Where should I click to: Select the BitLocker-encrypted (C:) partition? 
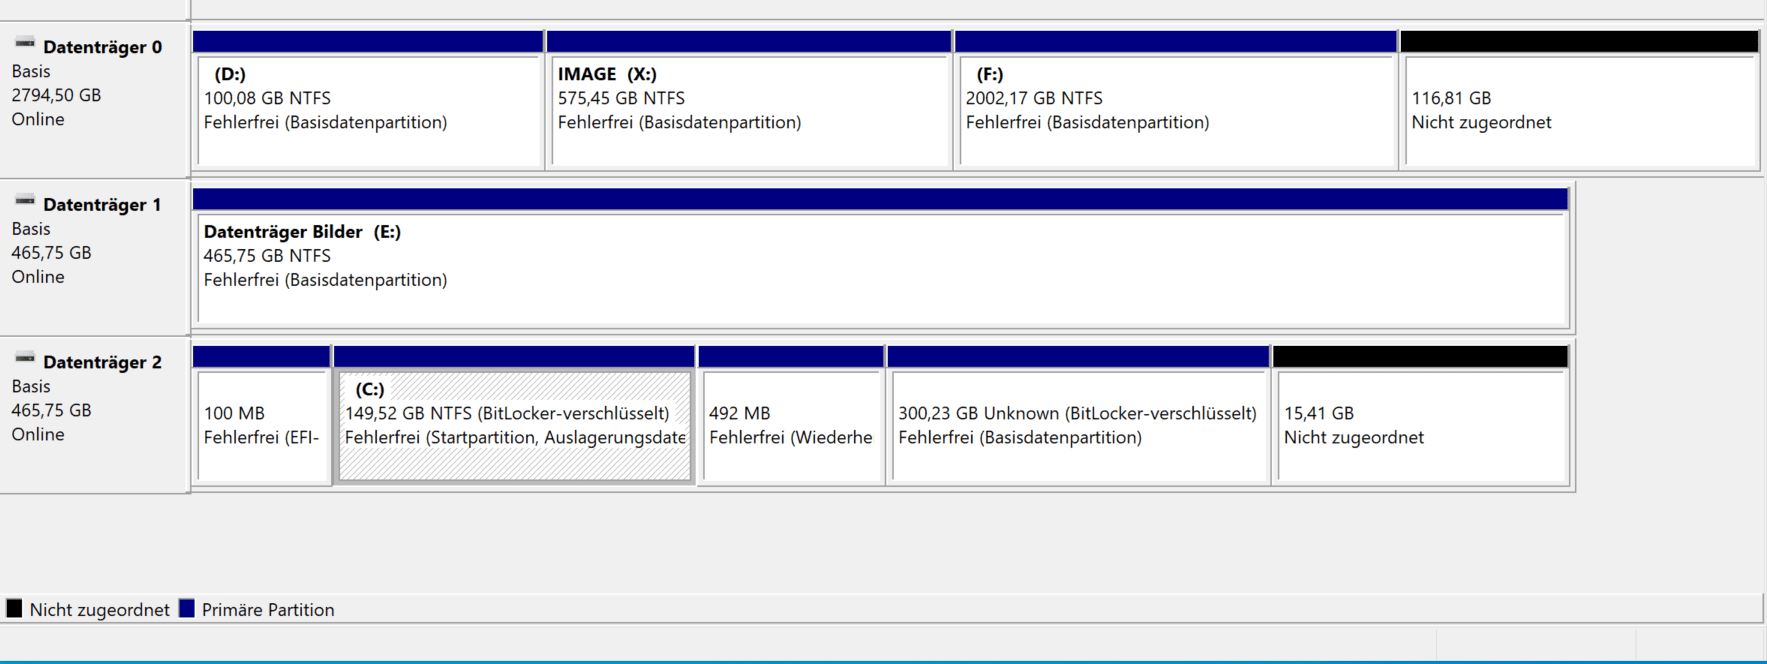(x=514, y=425)
